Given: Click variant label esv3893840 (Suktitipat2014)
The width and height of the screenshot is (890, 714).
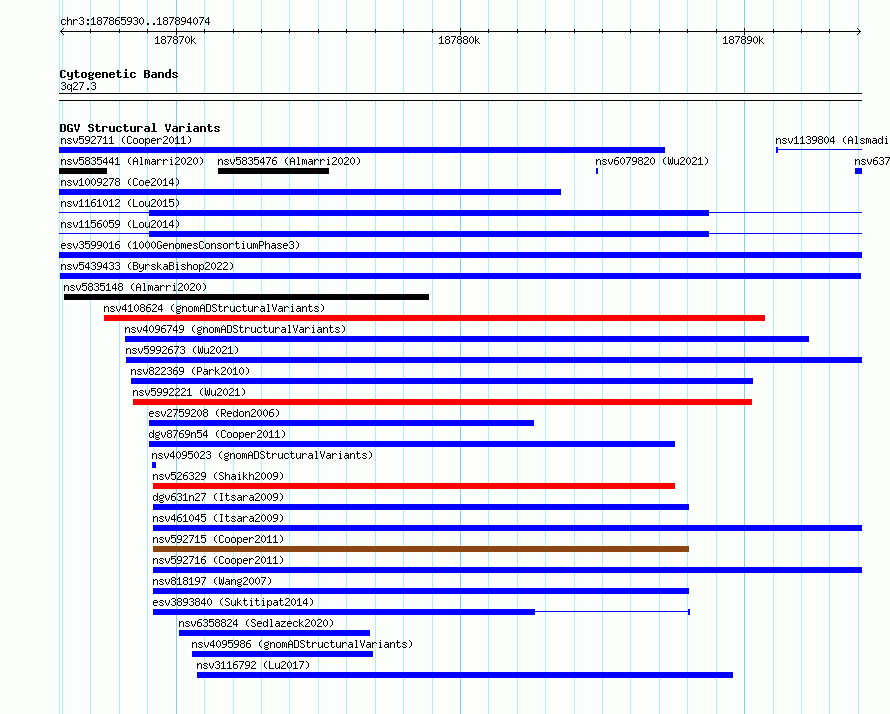Looking at the screenshot, I should point(233,602).
